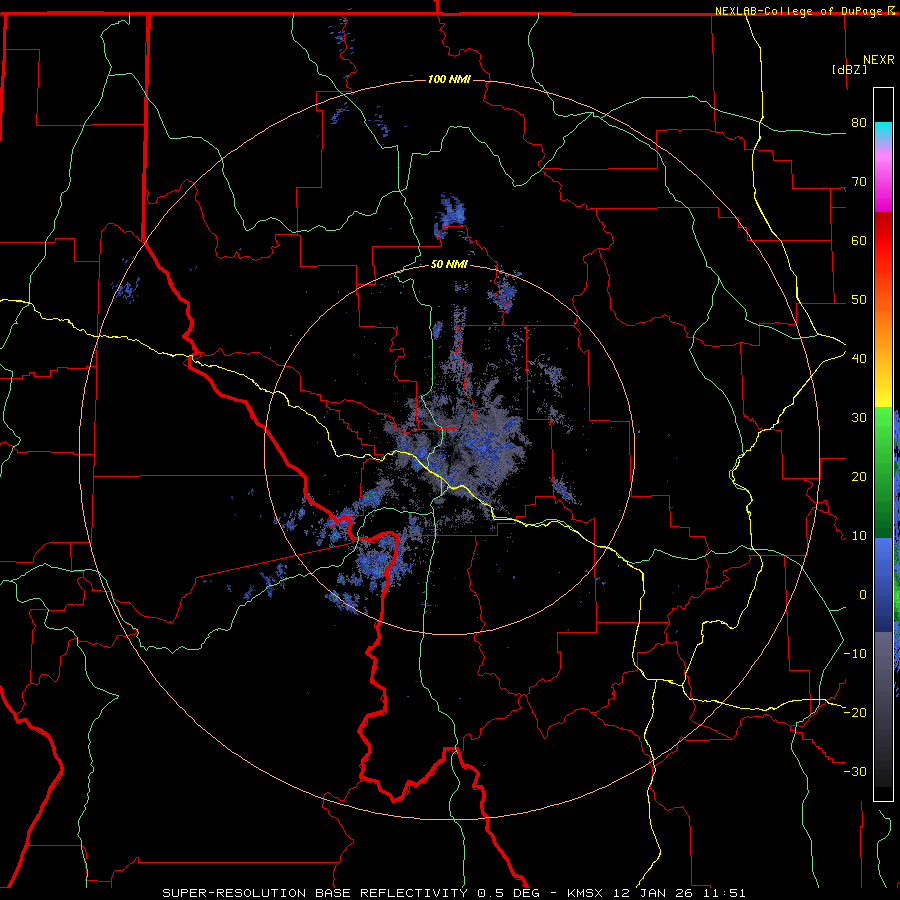Click the gray band of the color bar

(883, 709)
